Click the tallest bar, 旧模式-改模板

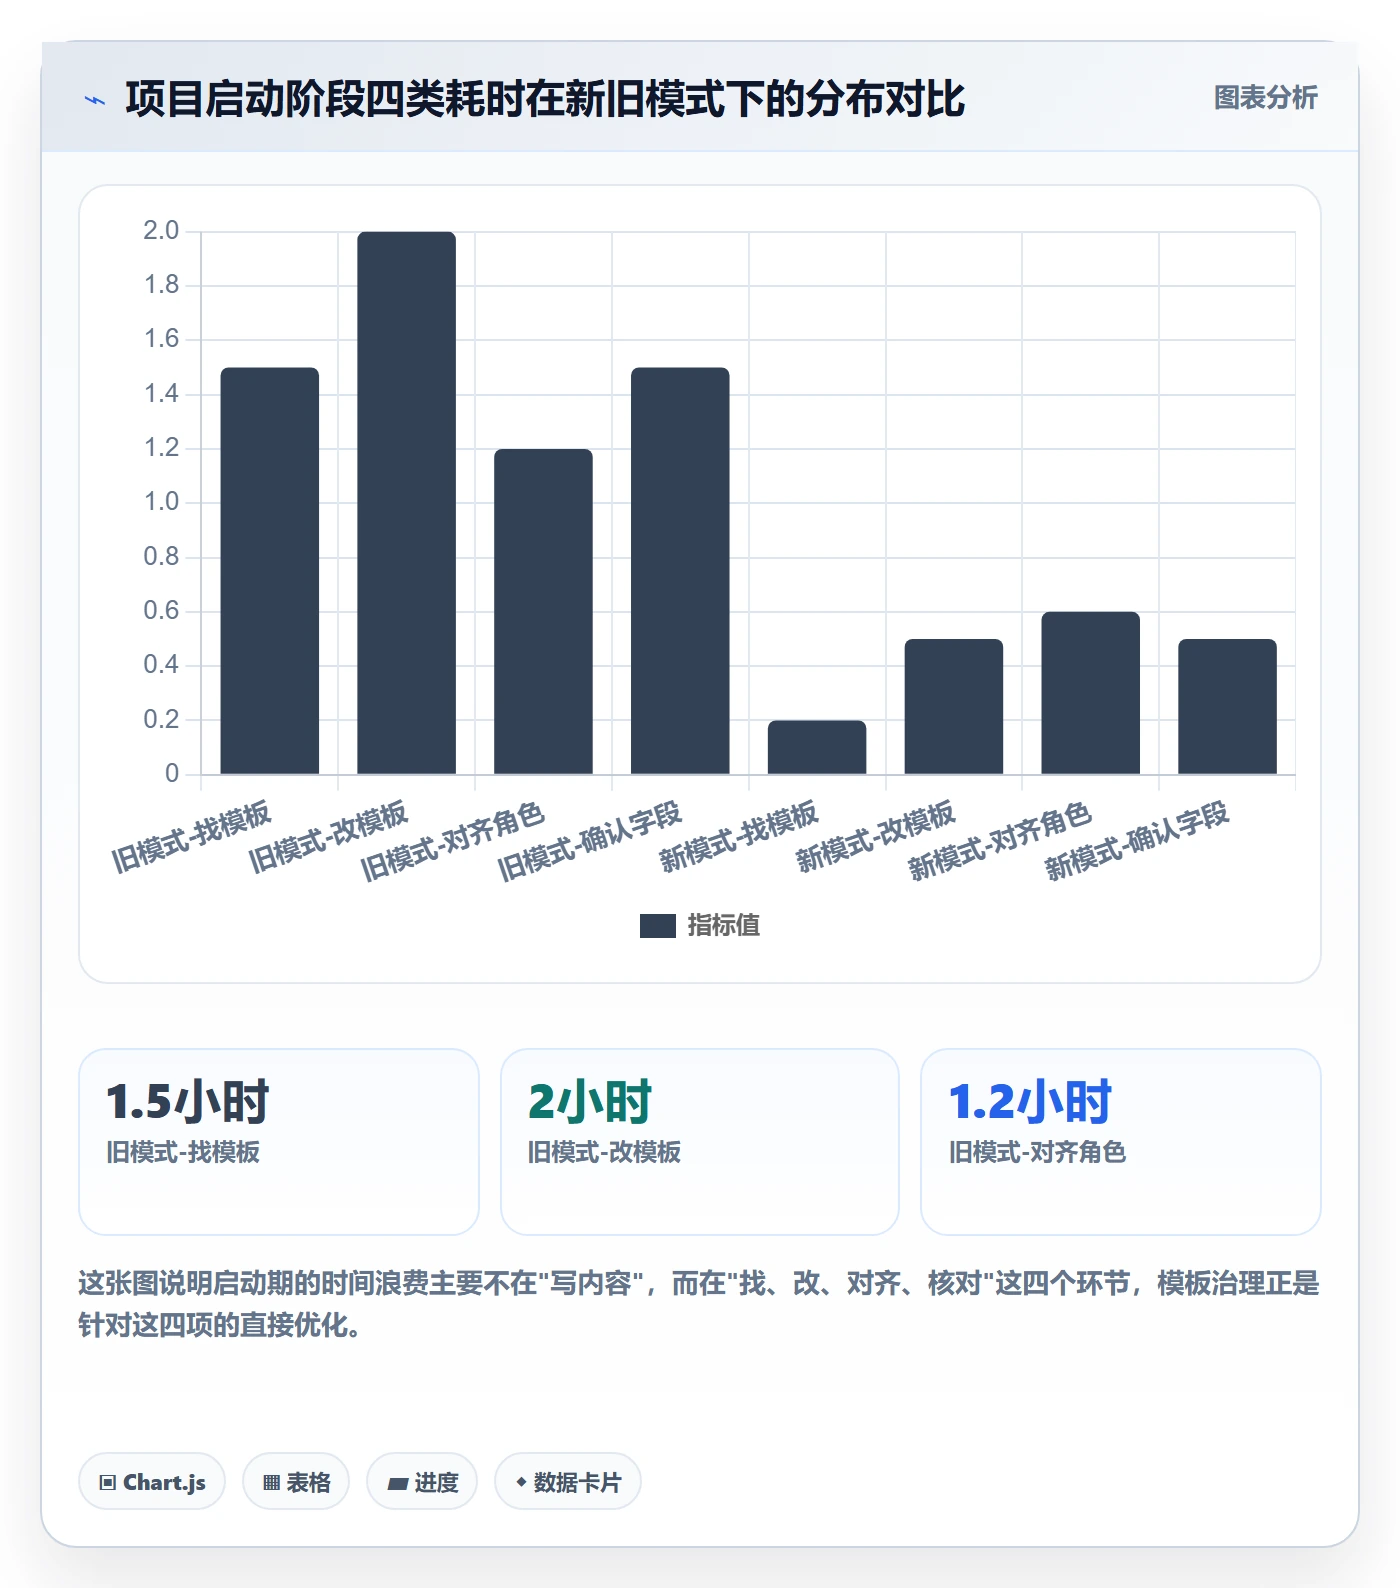tap(407, 503)
